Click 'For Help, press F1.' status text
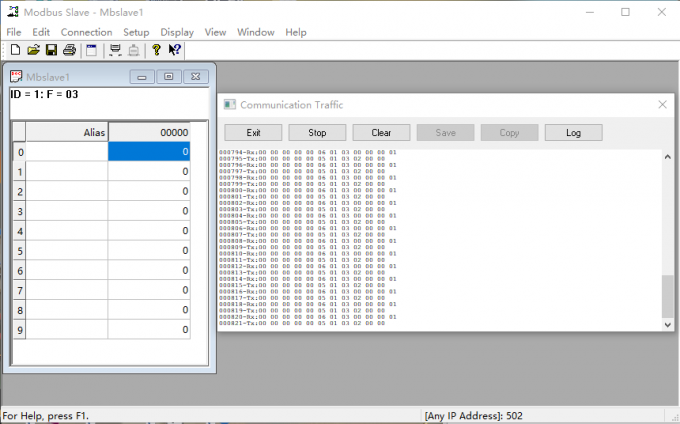Screen dimensions: 680x424 (45, 416)
